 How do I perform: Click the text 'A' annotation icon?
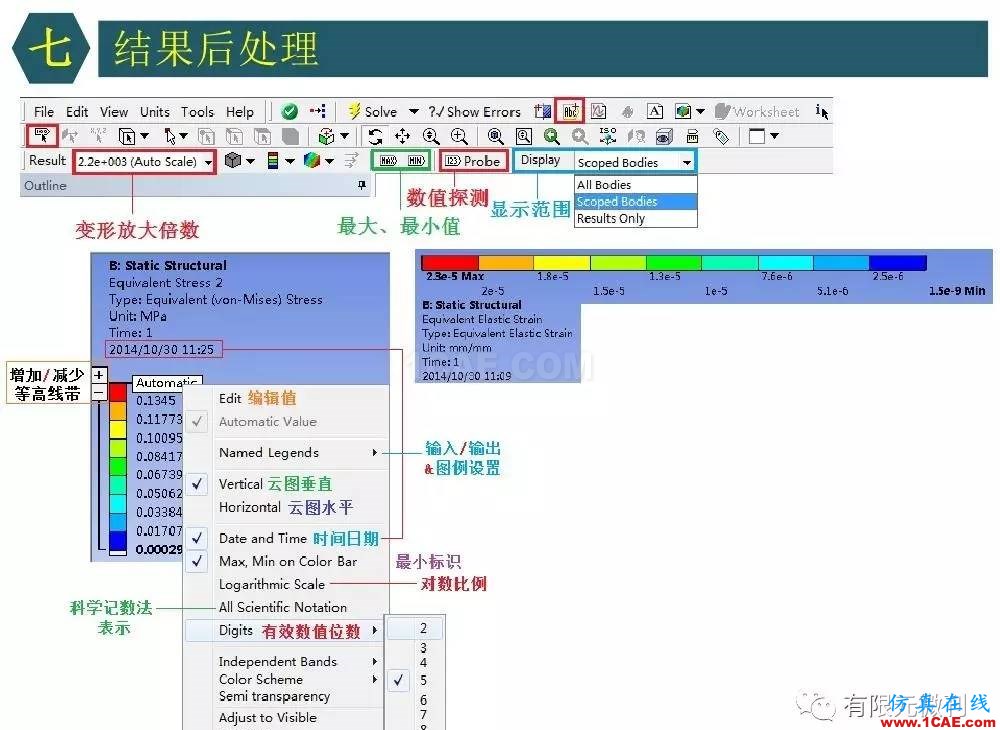pos(655,112)
